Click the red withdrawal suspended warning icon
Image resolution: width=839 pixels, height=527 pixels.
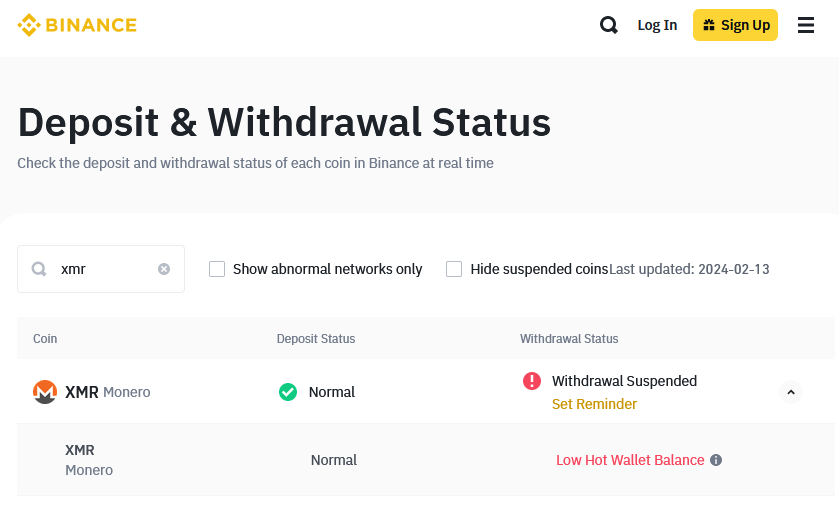pyautogui.click(x=532, y=381)
